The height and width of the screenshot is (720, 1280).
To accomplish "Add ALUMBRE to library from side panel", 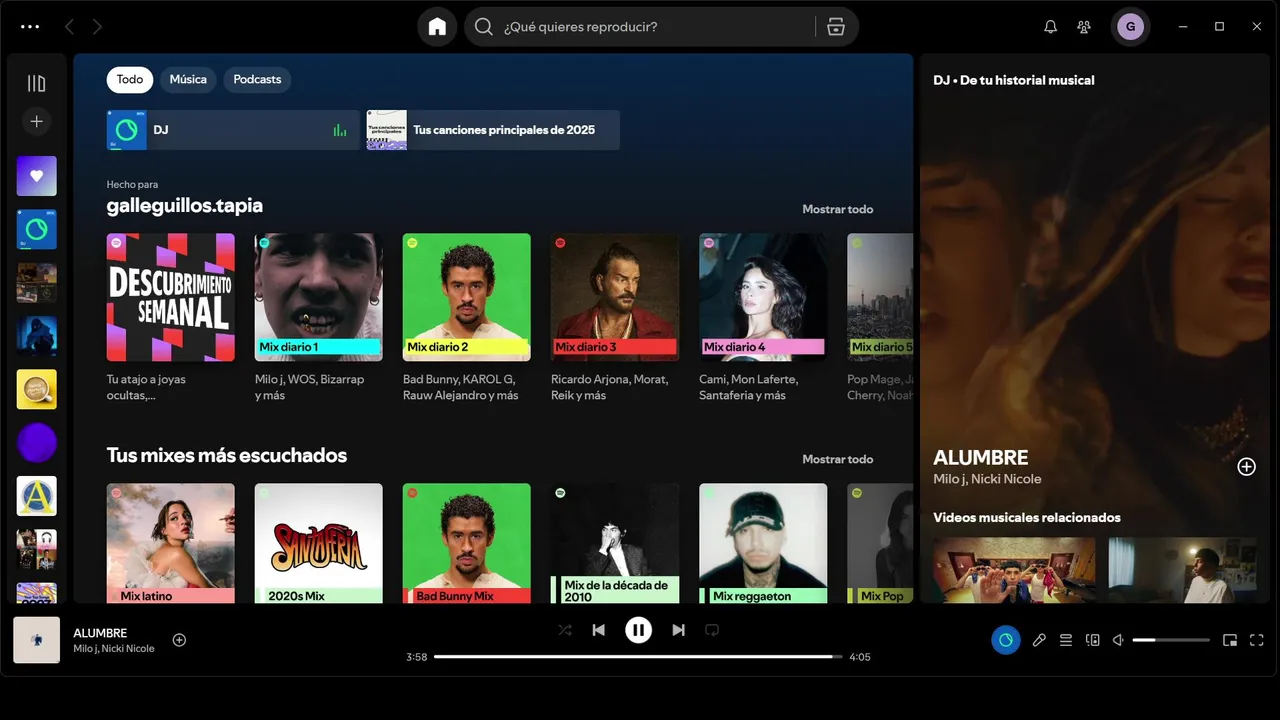I will pyautogui.click(x=1246, y=467).
